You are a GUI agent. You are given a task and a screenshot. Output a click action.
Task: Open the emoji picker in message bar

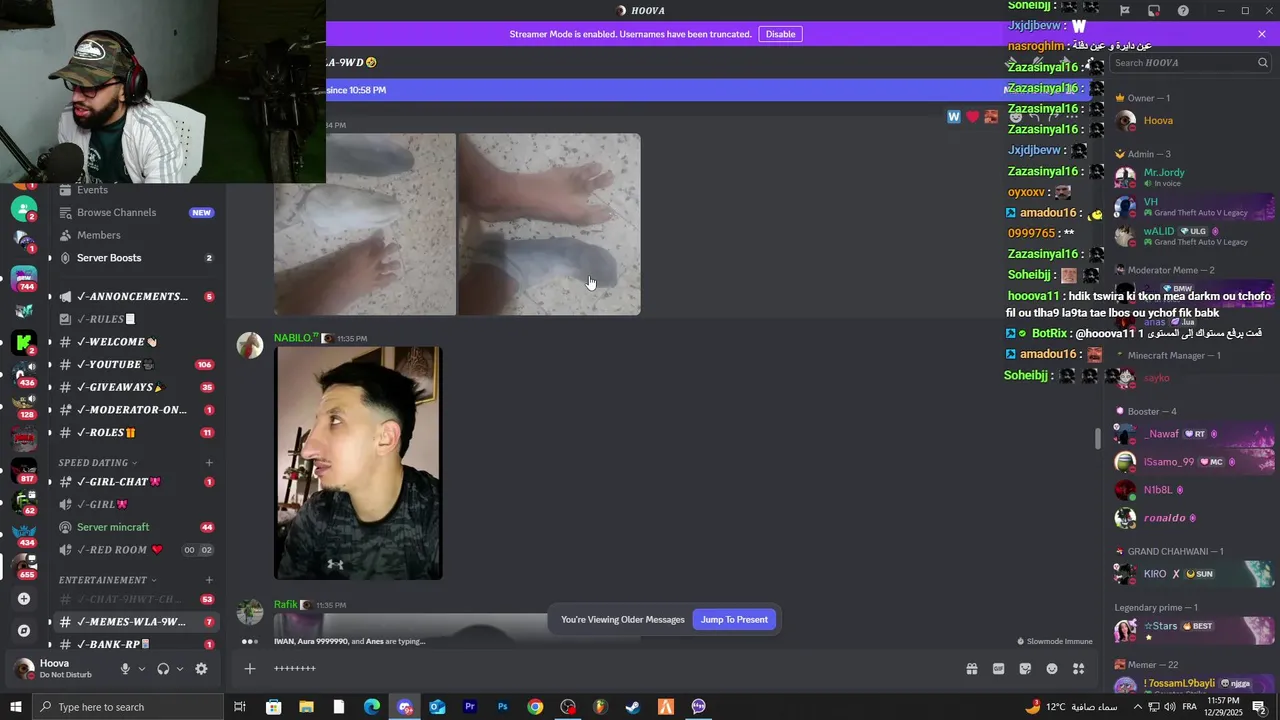click(1052, 669)
